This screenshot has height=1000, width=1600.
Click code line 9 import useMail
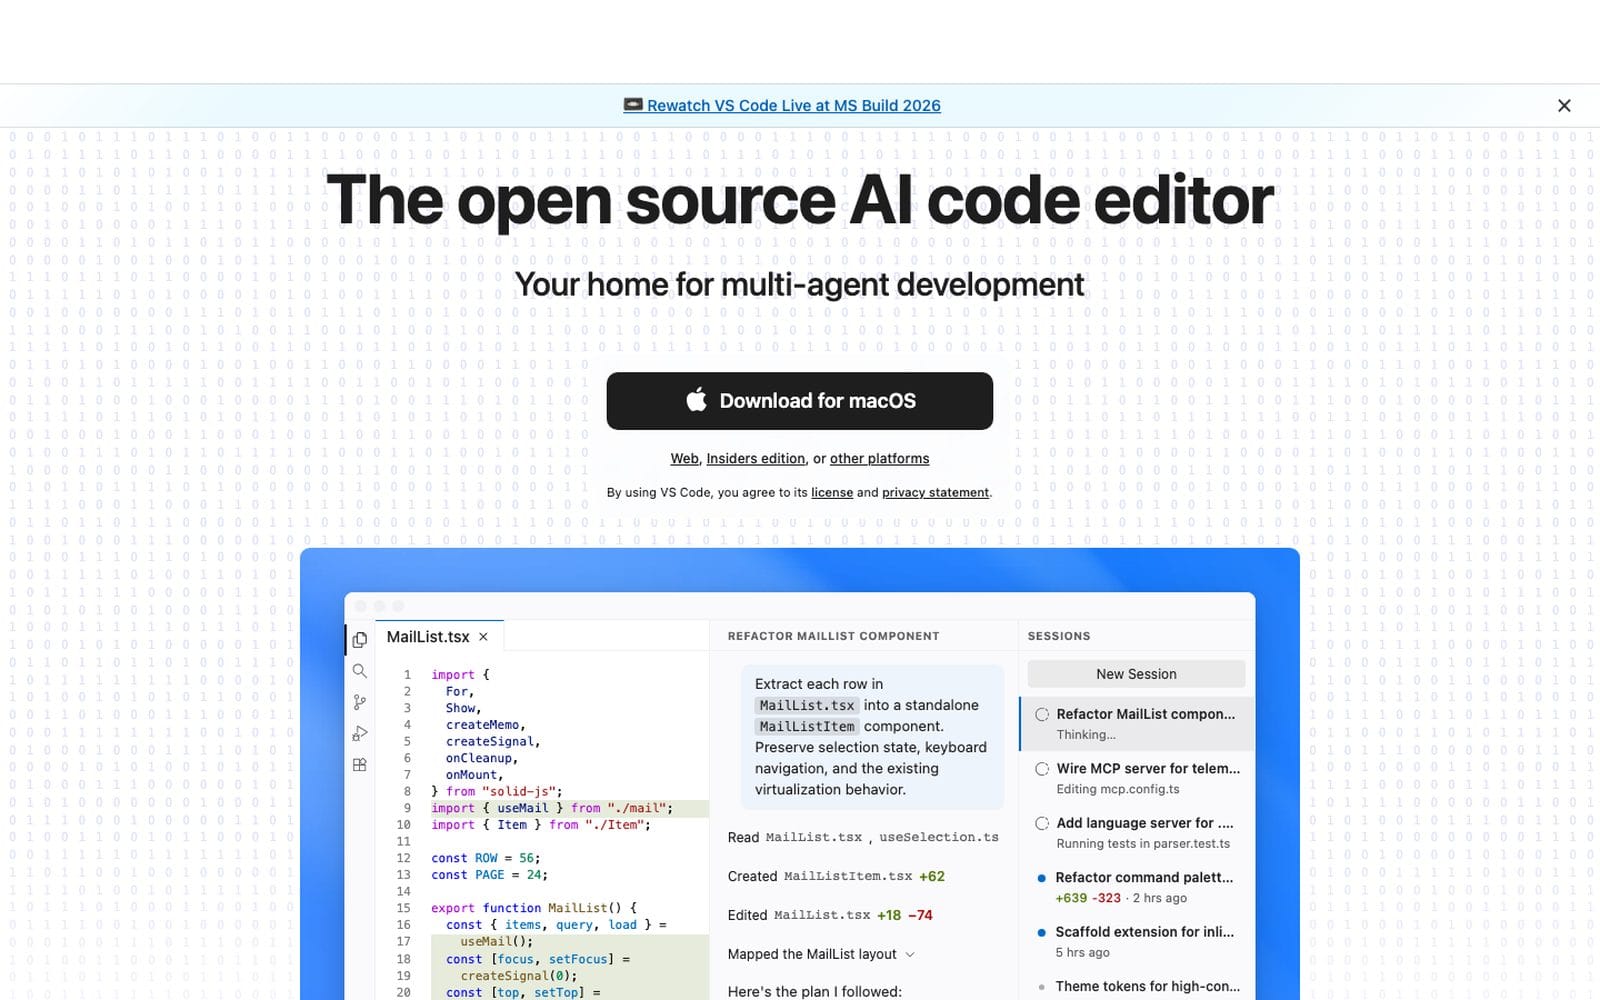[x=552, y=808]
